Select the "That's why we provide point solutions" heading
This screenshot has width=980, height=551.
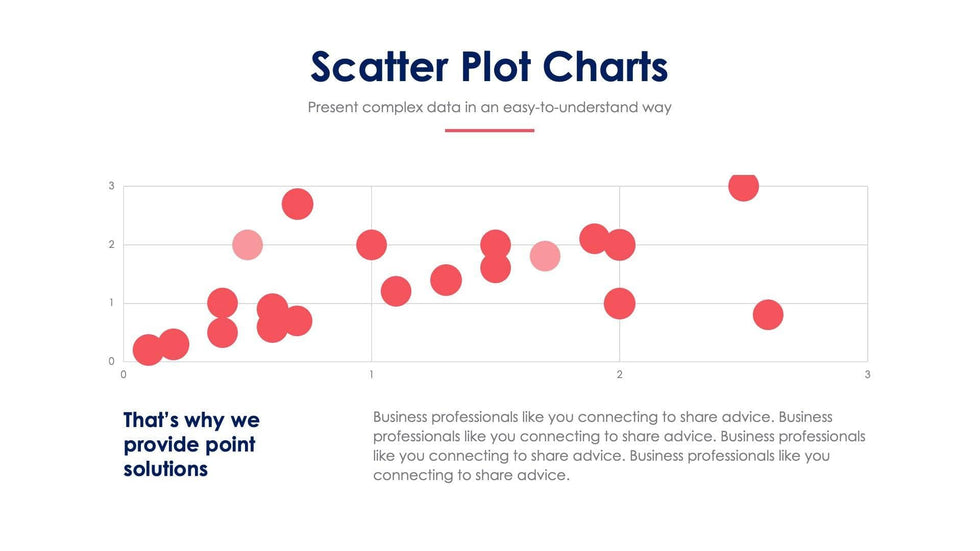point(191,444)
